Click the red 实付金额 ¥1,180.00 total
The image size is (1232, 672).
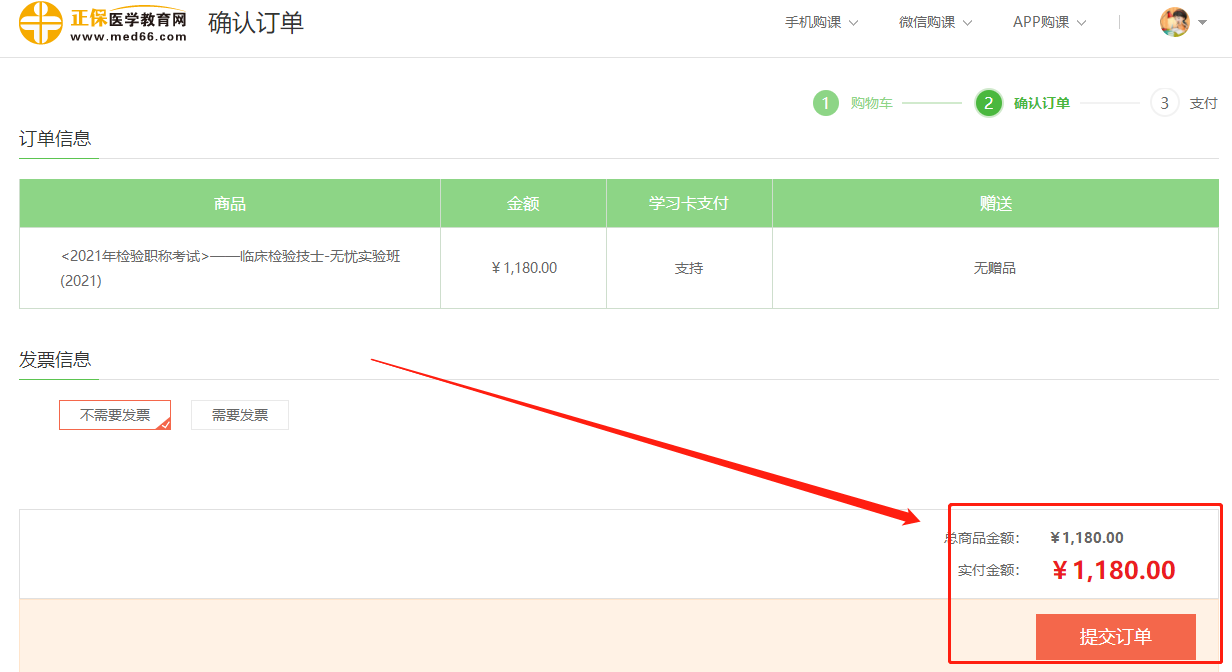[x=1113, y=570]
